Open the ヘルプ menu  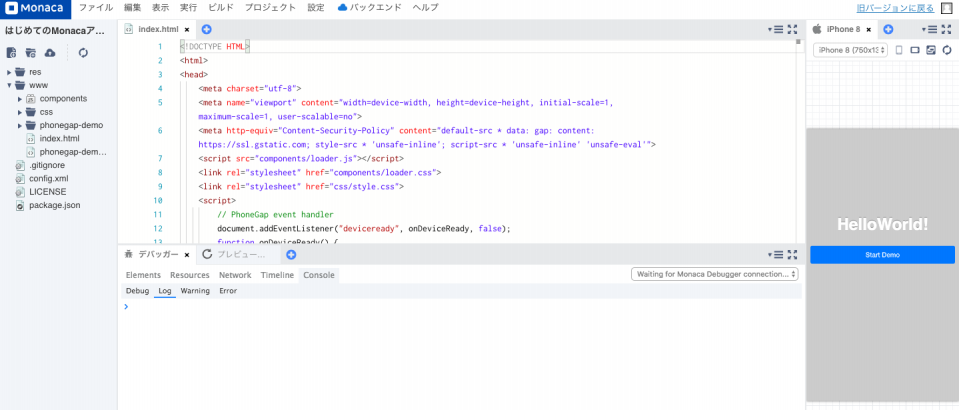click(425, 8)
